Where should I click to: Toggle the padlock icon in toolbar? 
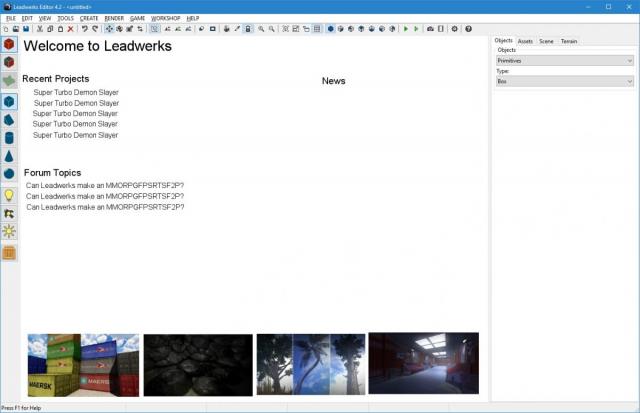248,29
